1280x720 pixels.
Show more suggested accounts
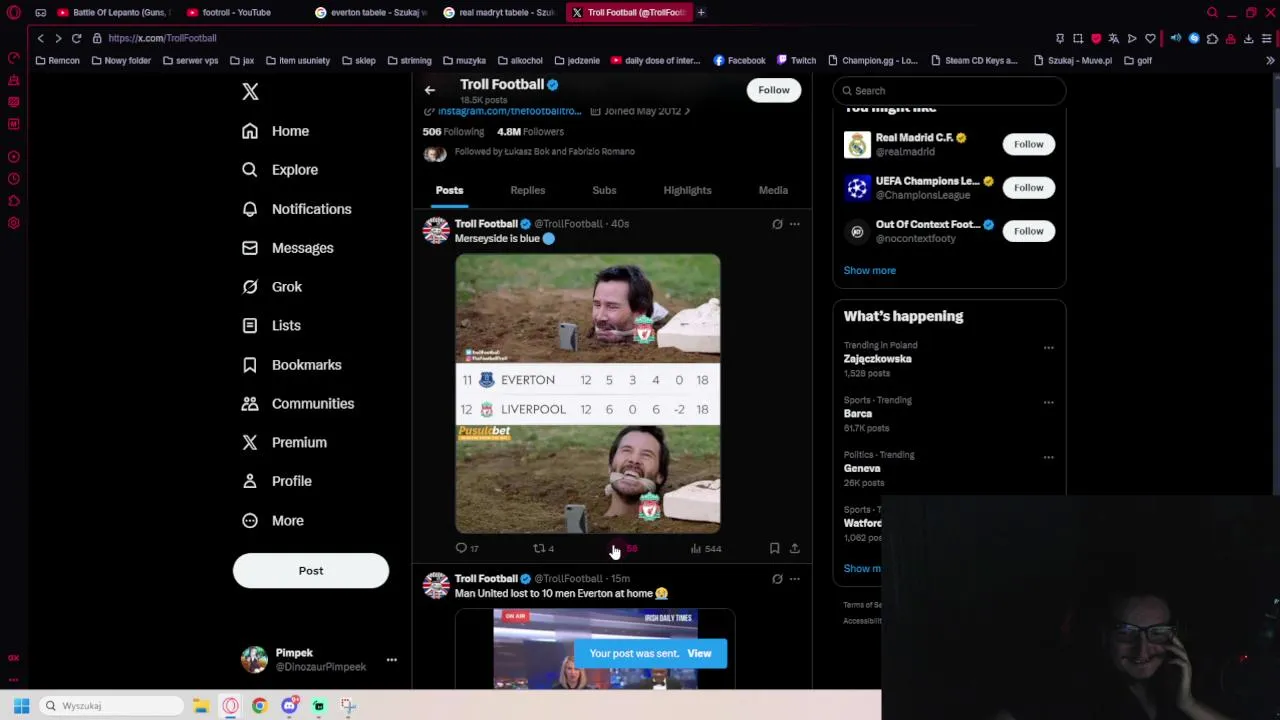(869, 271)
